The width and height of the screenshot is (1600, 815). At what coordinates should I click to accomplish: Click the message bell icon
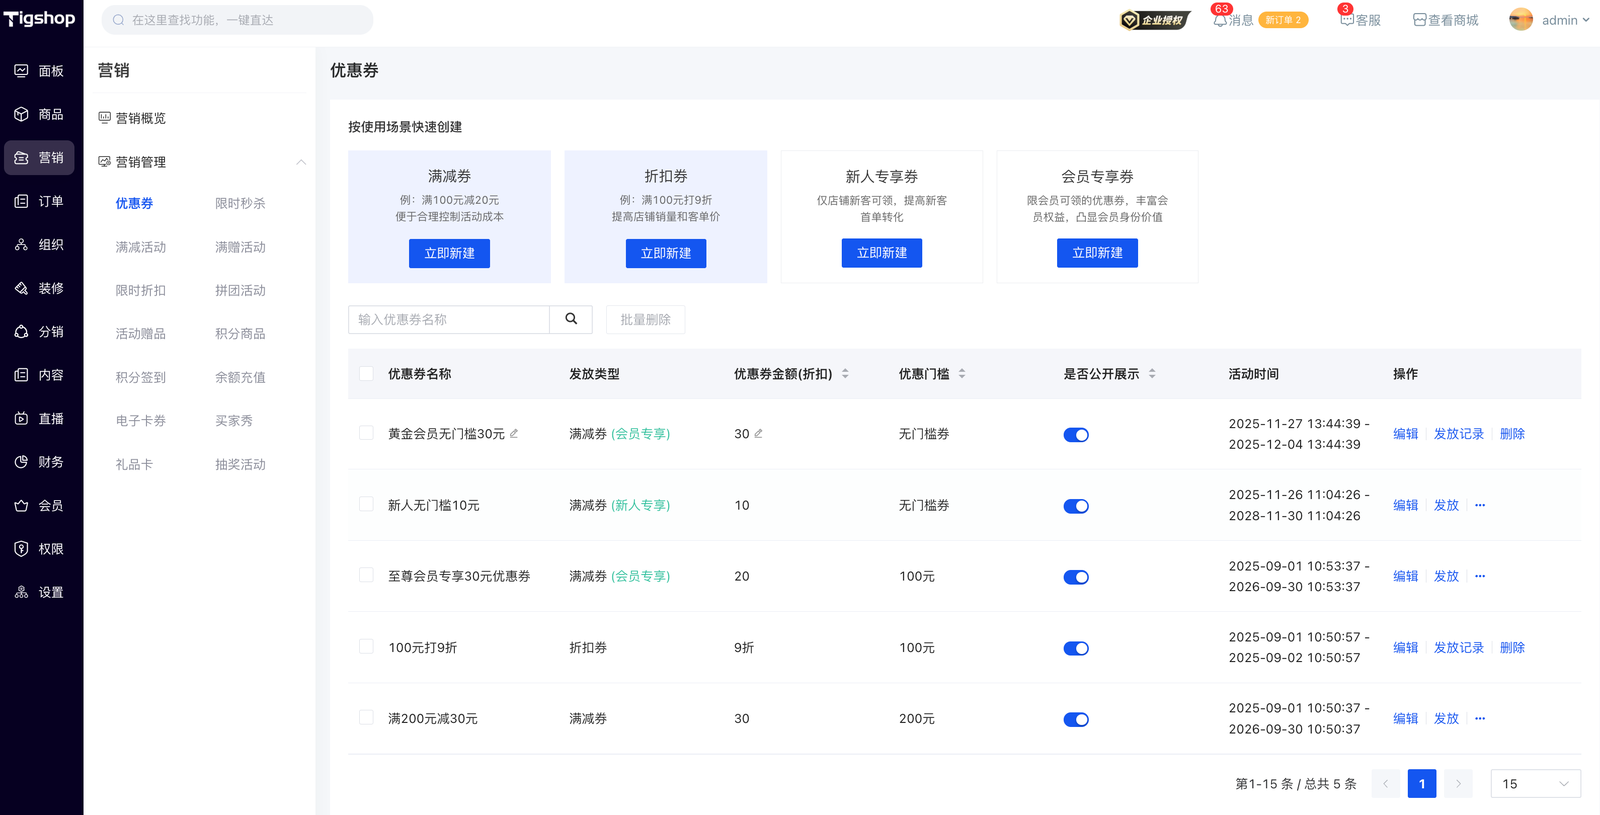[x=1219, y=20]
